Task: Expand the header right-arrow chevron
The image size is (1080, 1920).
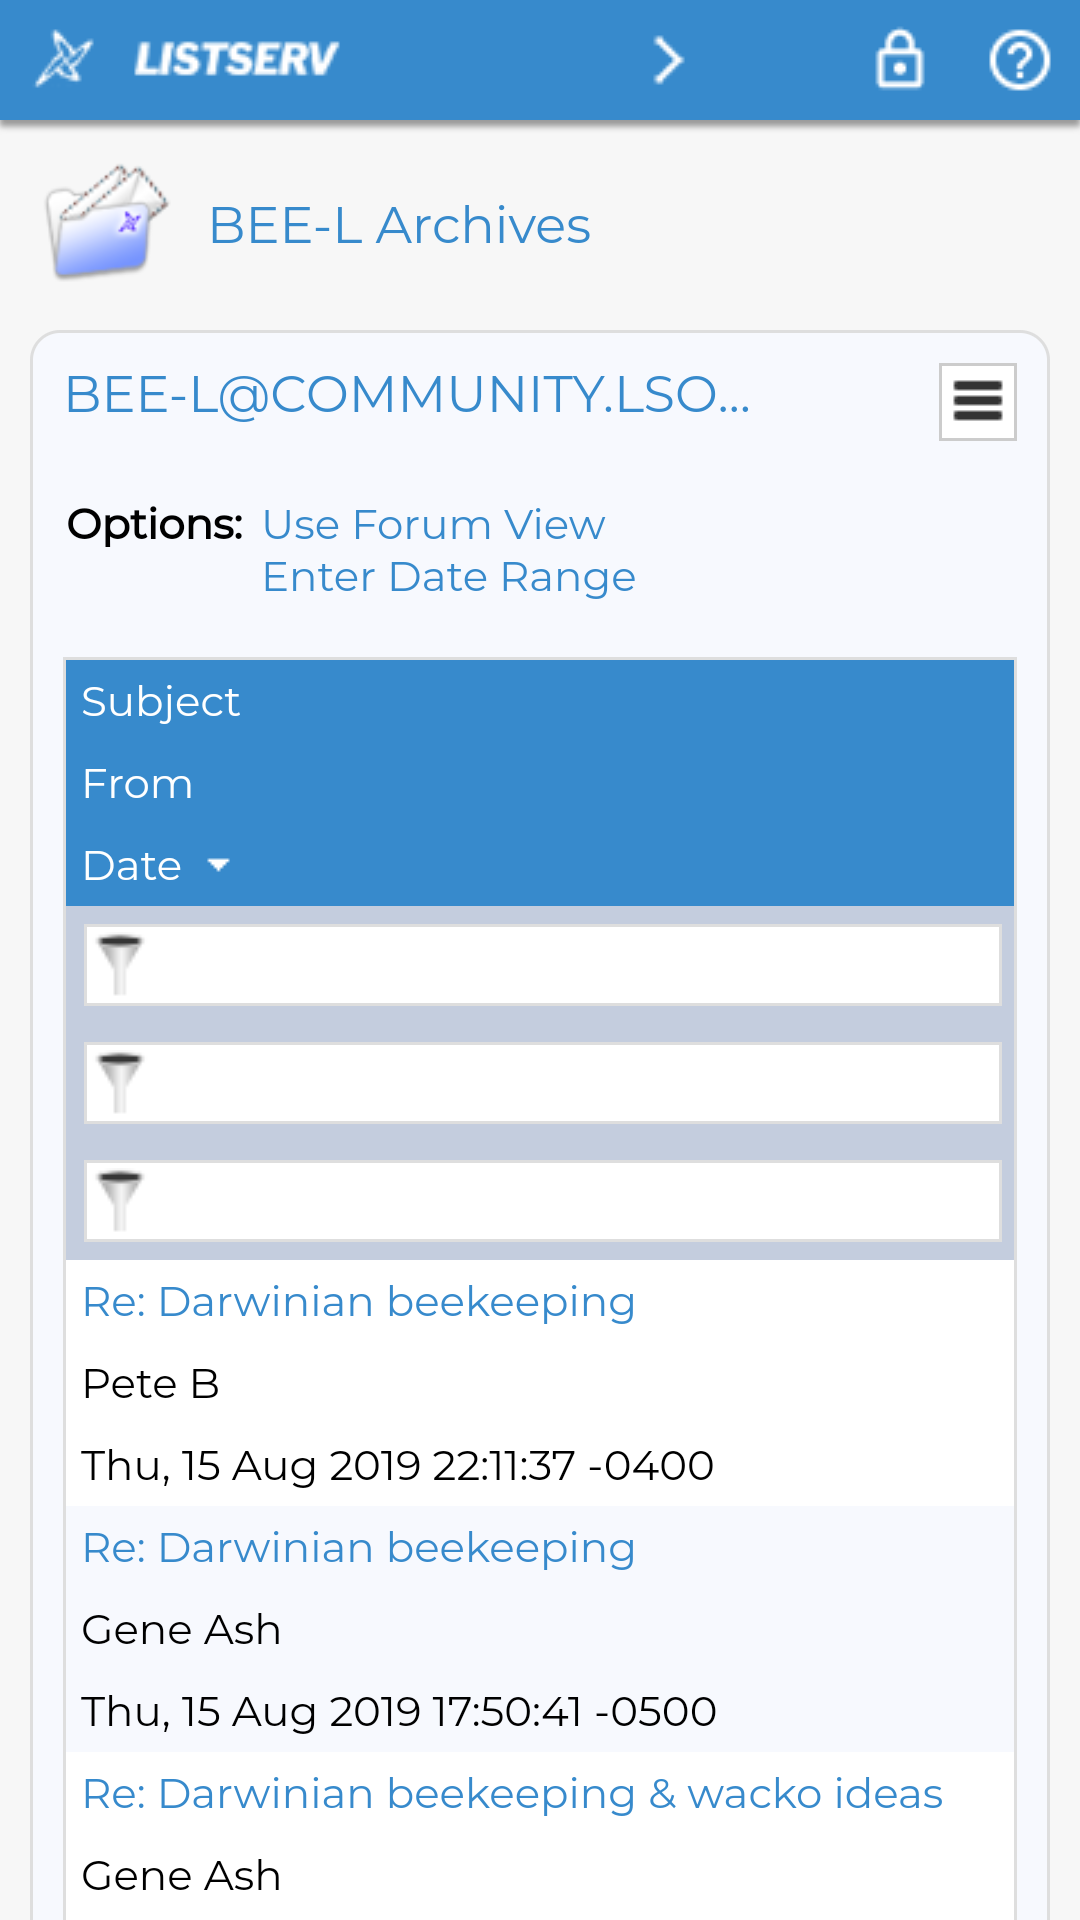Action: [668, 60]
